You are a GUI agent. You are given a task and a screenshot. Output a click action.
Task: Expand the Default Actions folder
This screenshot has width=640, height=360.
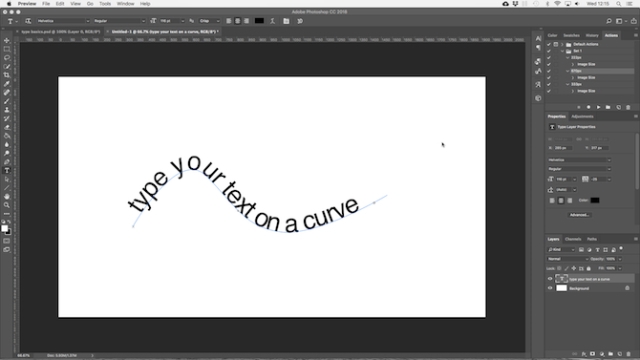tap(562, 44)
